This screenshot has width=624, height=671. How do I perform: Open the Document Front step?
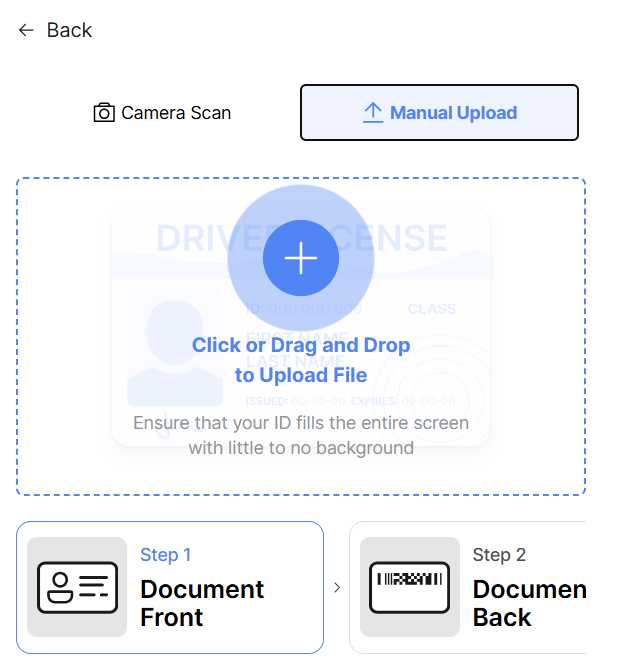tap(202, 603)
